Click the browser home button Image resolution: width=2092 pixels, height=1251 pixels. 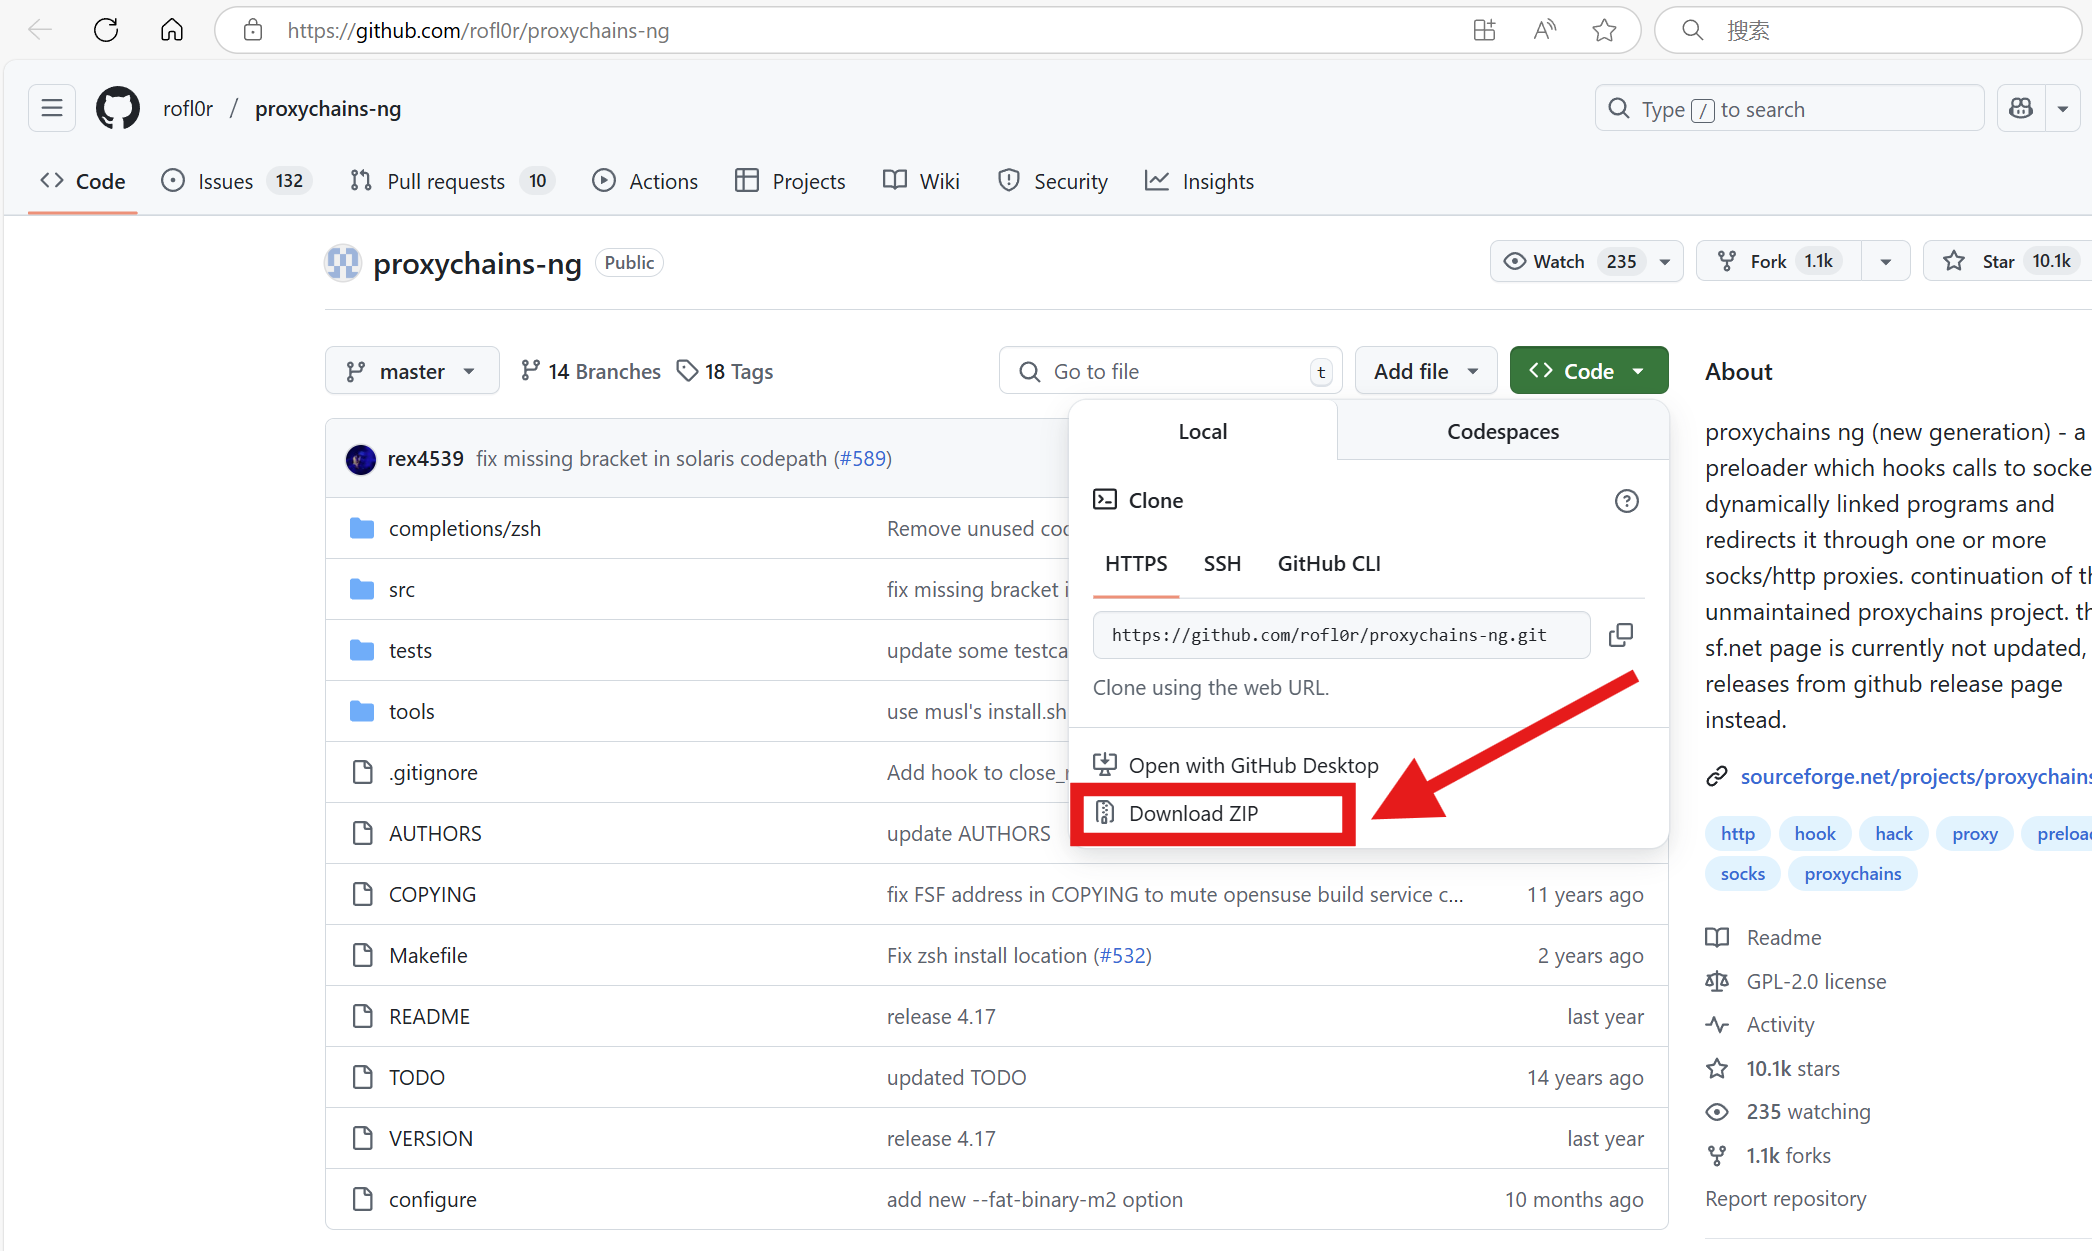(x=172, y=30)
